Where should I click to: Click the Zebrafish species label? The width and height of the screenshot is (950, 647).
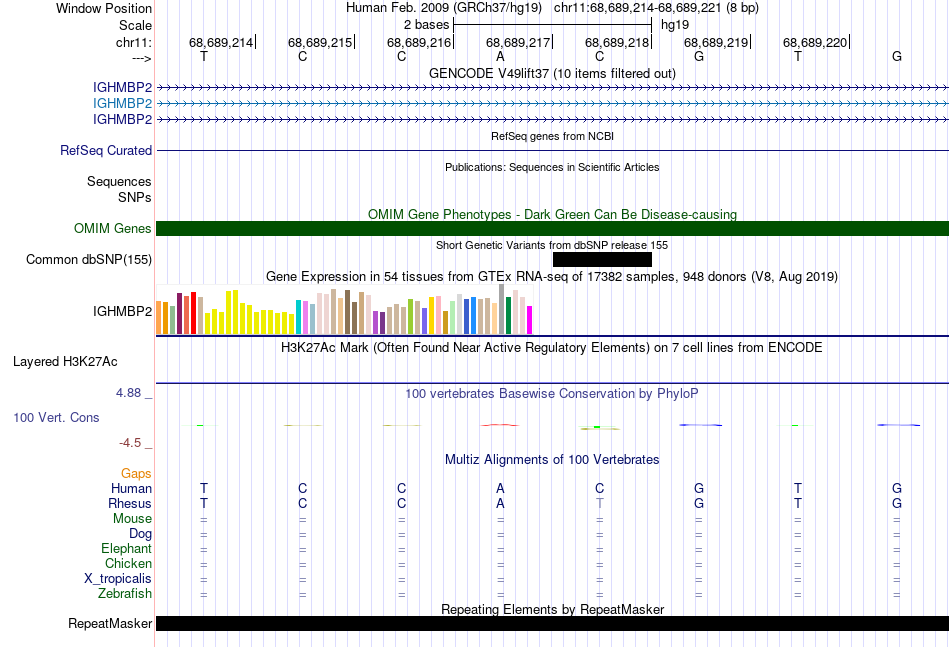(x=125, y=594)
